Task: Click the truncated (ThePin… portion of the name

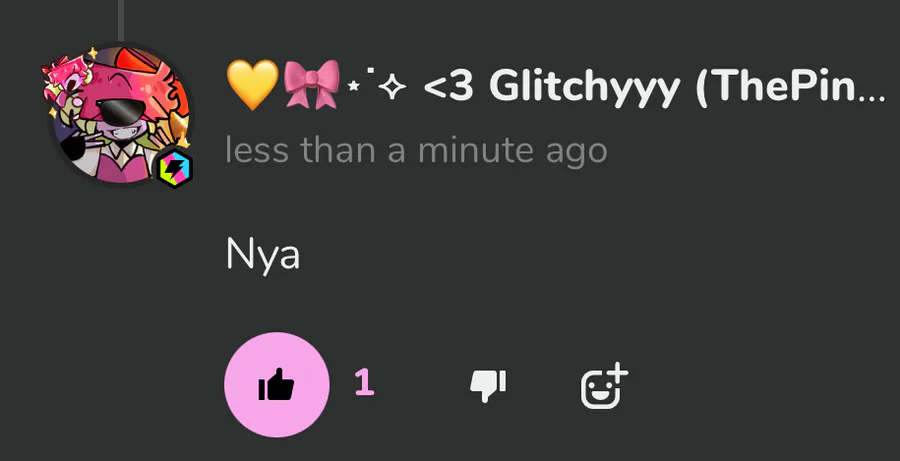Action: (x=790, y=87)
